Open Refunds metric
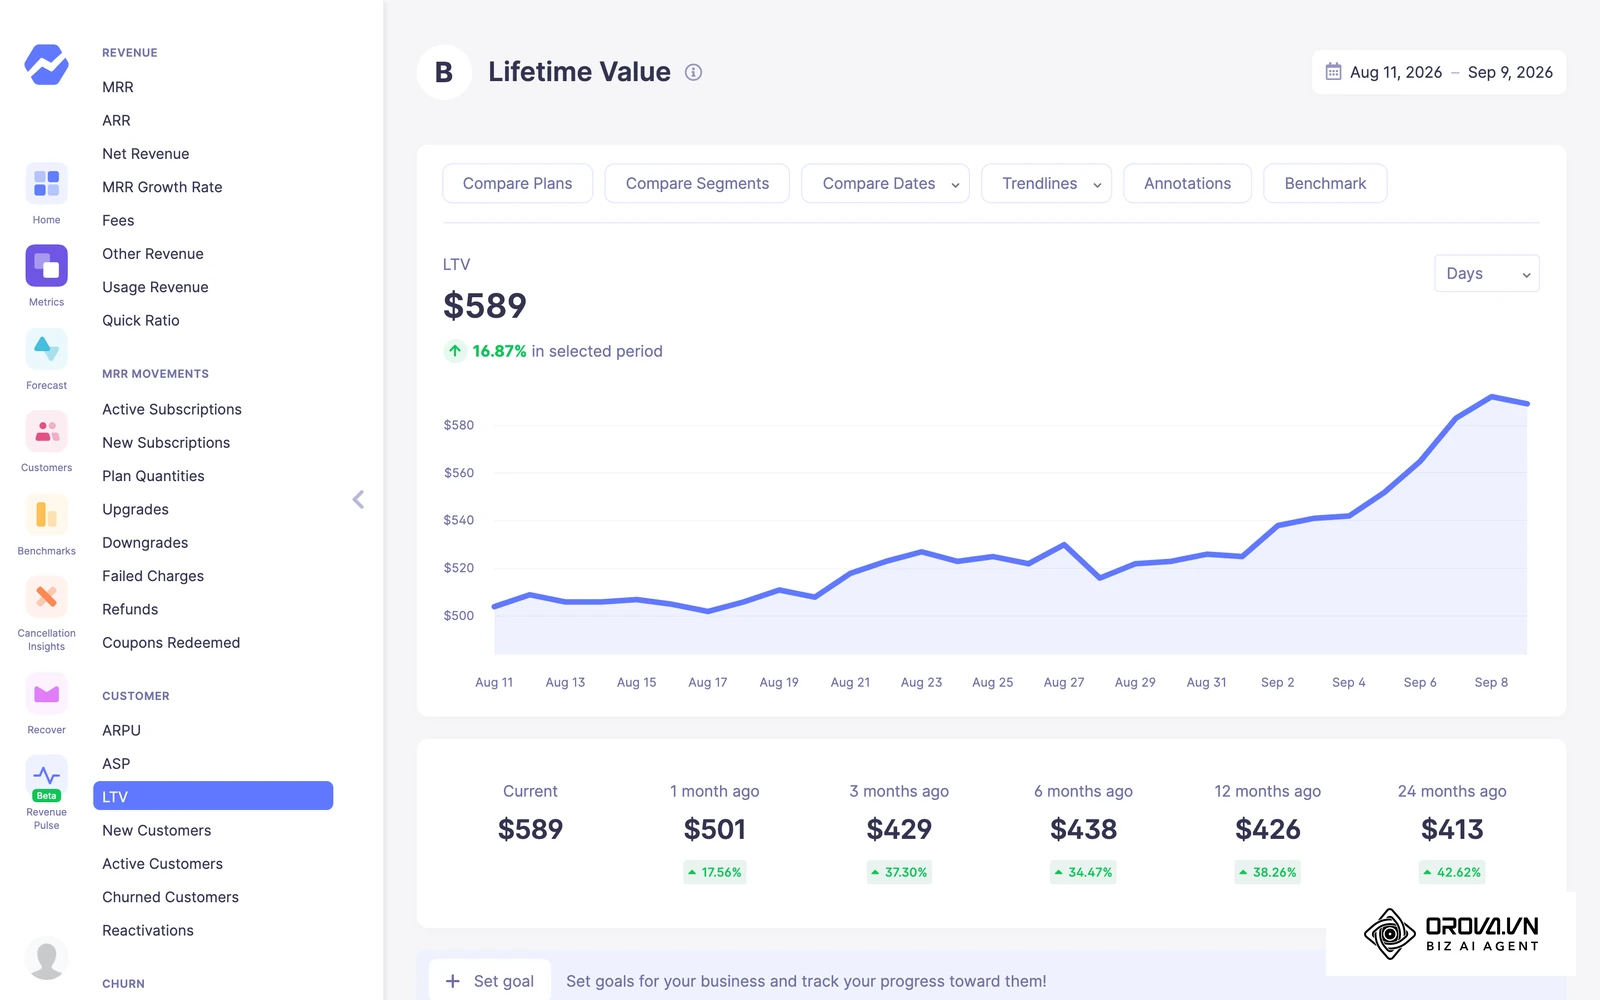Image resolution: width=1600 pixels, height=1000 pixels. pyautogui.click(x=130, y=609)
